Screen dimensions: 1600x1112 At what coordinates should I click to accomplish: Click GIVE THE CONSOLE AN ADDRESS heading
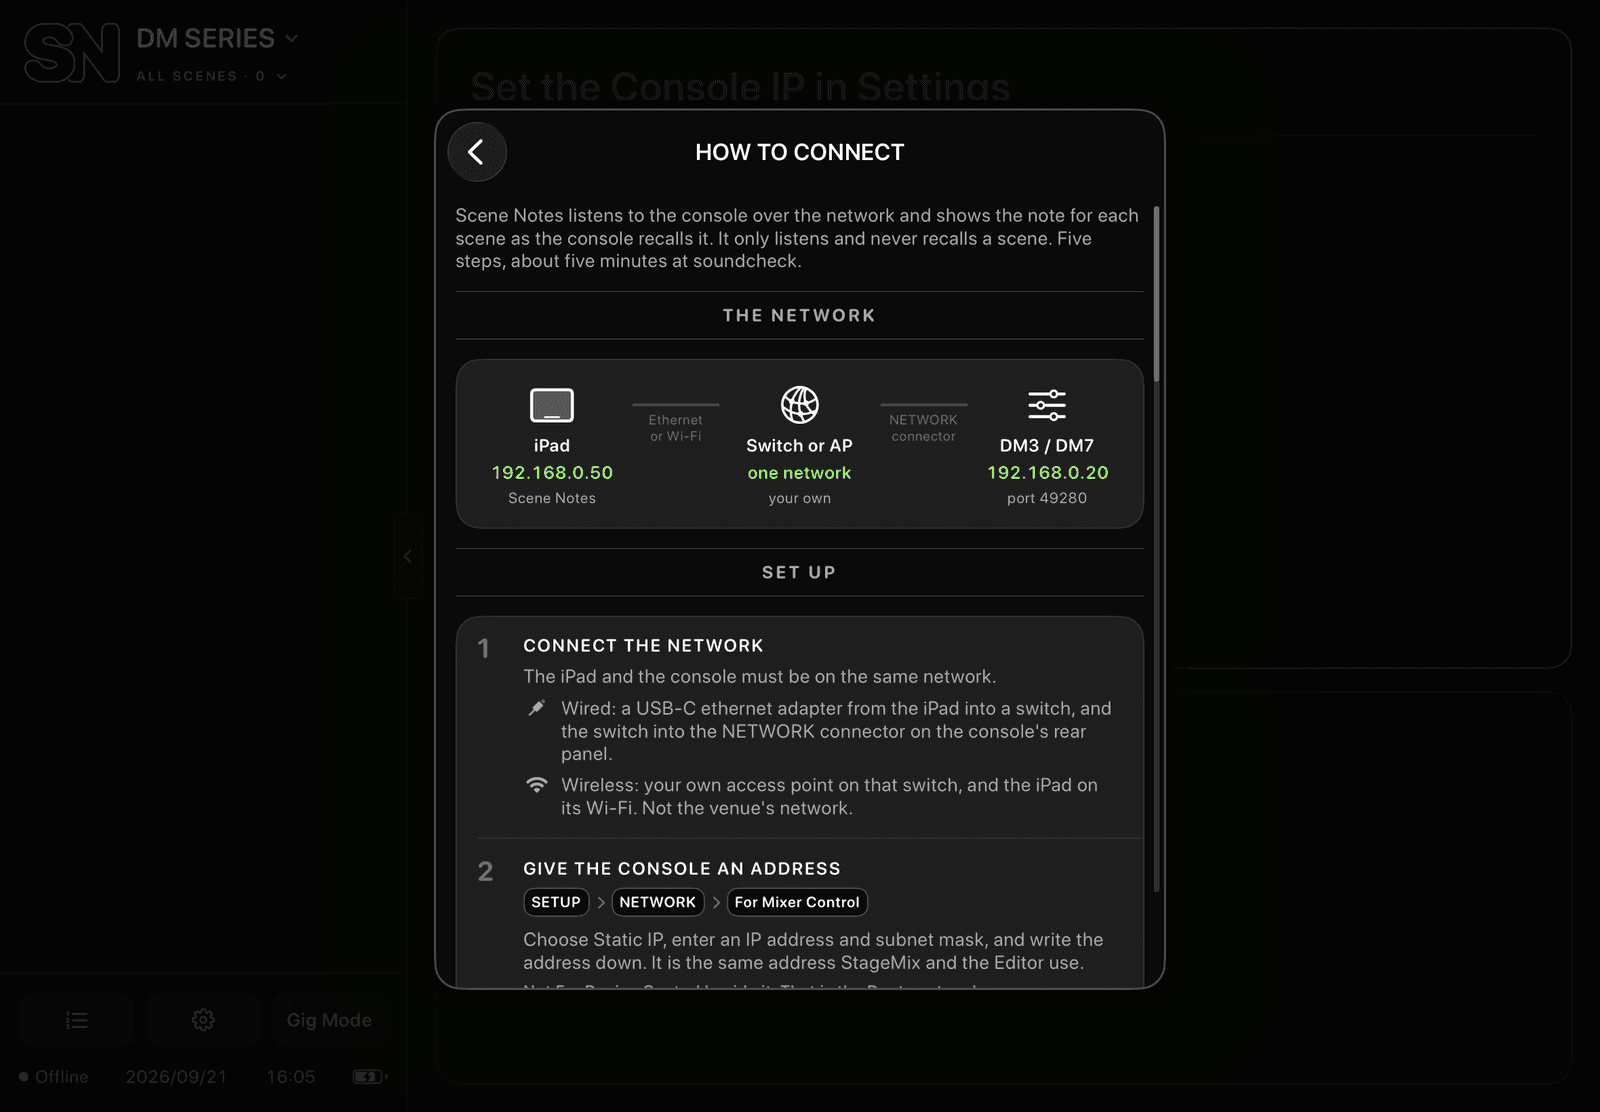[x=682, y=869]
